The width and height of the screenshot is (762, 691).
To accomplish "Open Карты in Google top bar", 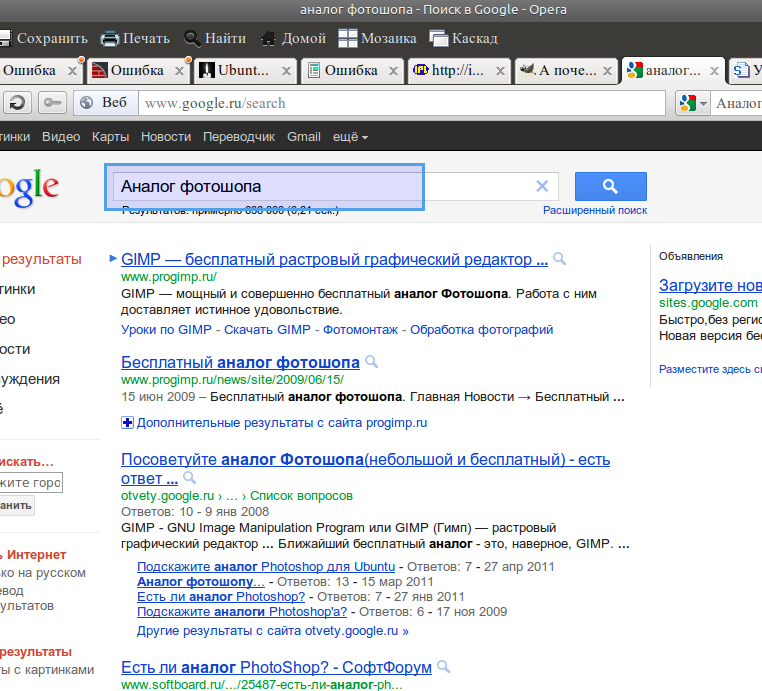I will [110, 137].
